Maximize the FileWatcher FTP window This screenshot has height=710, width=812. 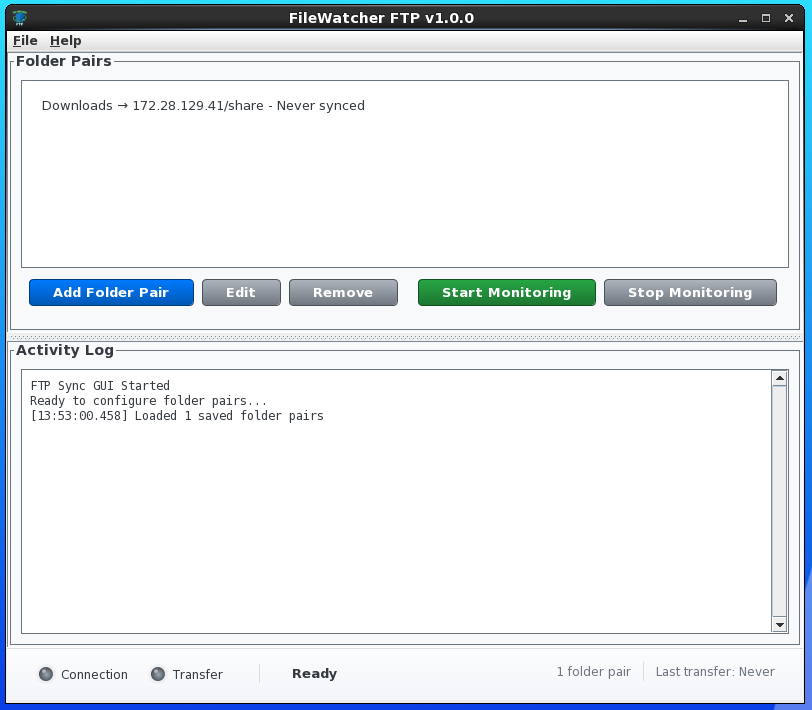point(766,18)
